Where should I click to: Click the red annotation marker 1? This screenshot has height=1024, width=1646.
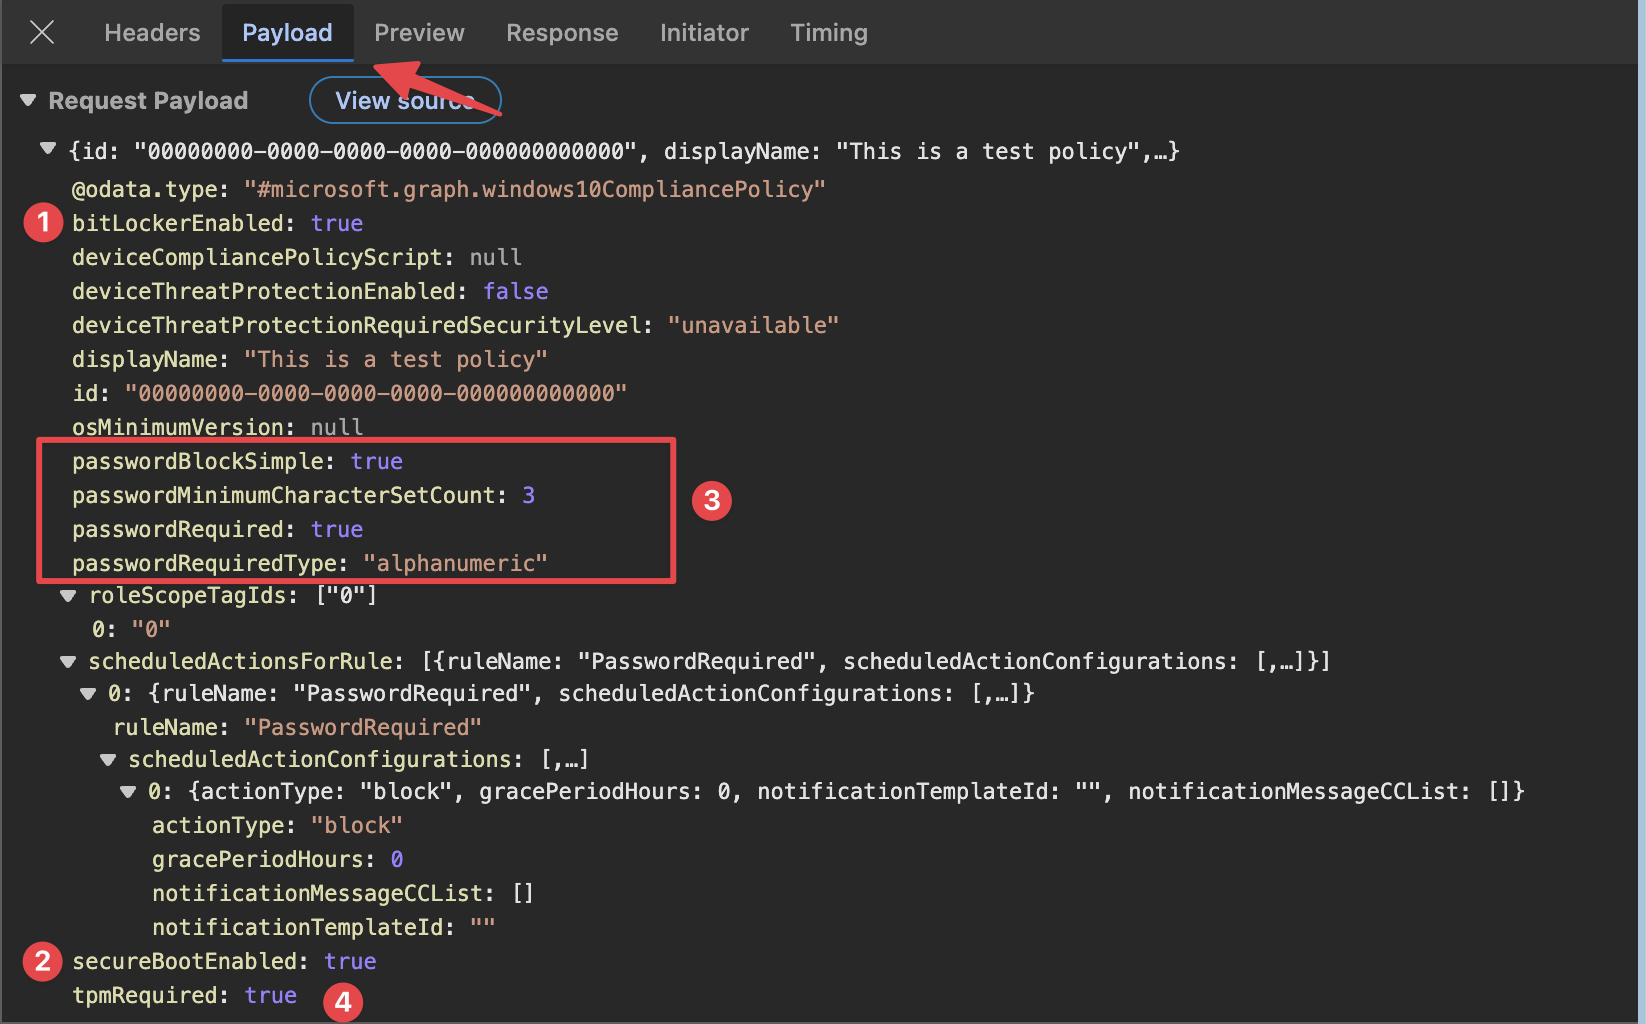tap(43, 223)
